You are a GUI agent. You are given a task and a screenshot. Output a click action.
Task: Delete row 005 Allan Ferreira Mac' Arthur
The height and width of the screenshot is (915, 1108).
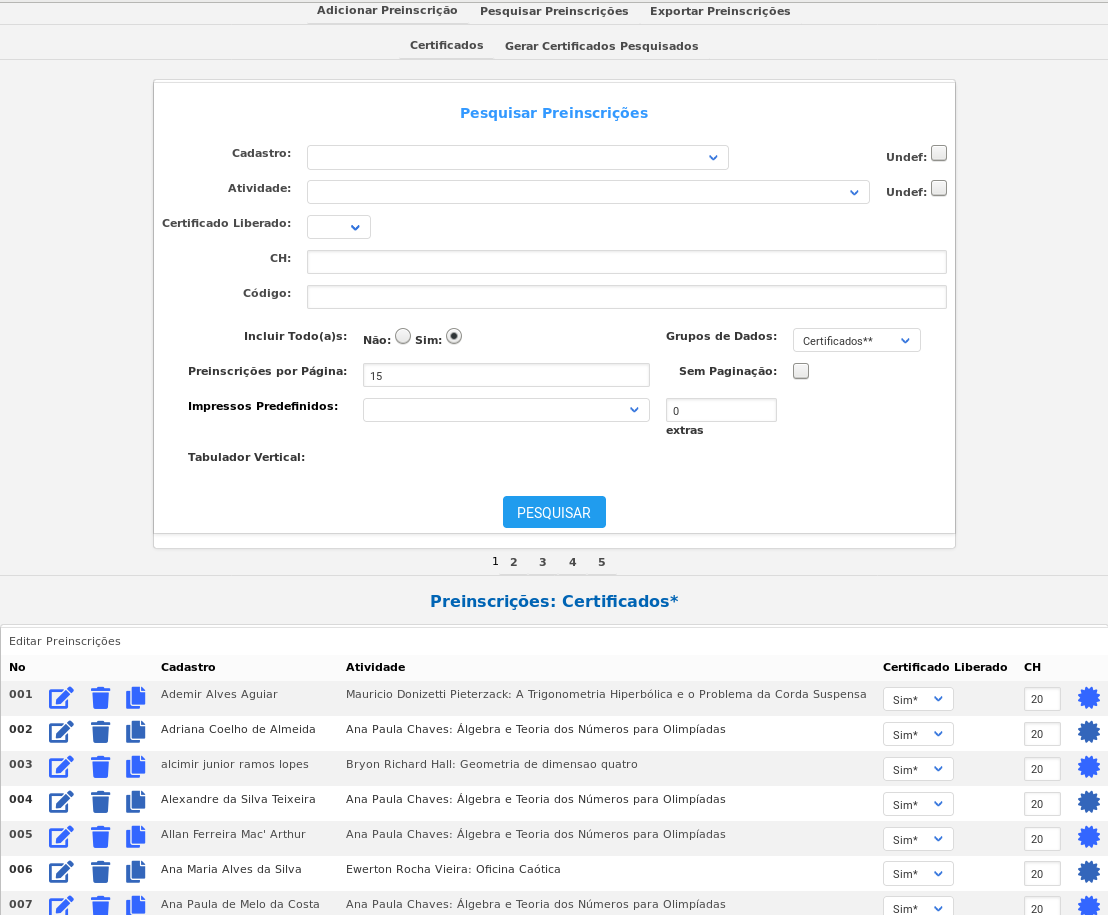[100, 838]
